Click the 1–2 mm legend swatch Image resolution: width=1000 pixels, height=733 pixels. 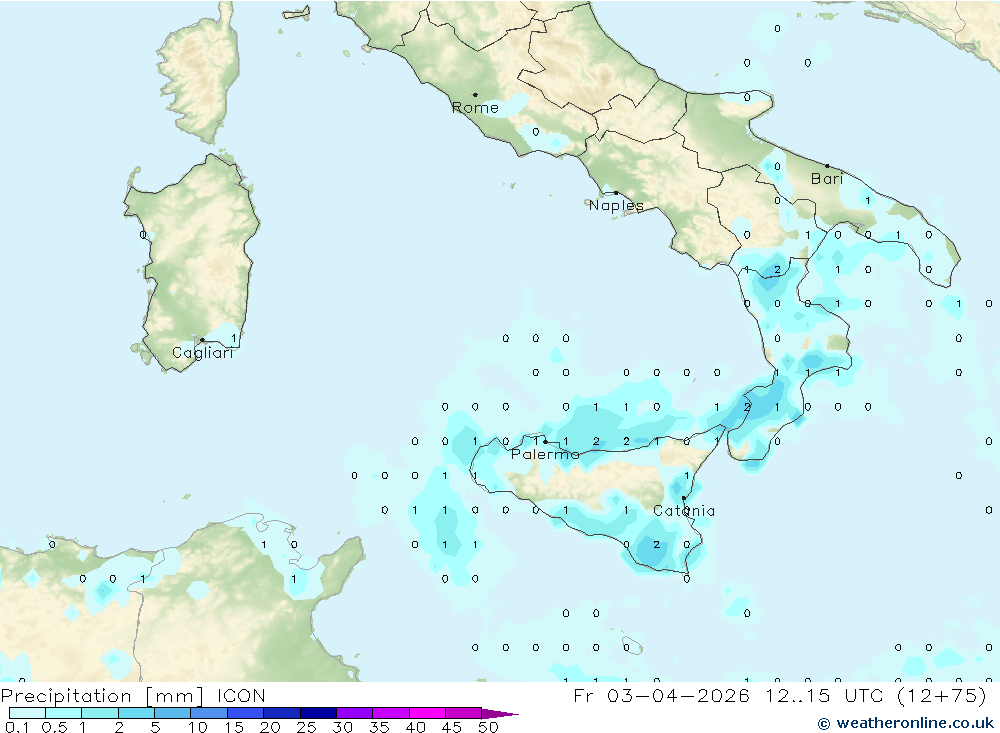pyautogui.click(x=99, y=713)
